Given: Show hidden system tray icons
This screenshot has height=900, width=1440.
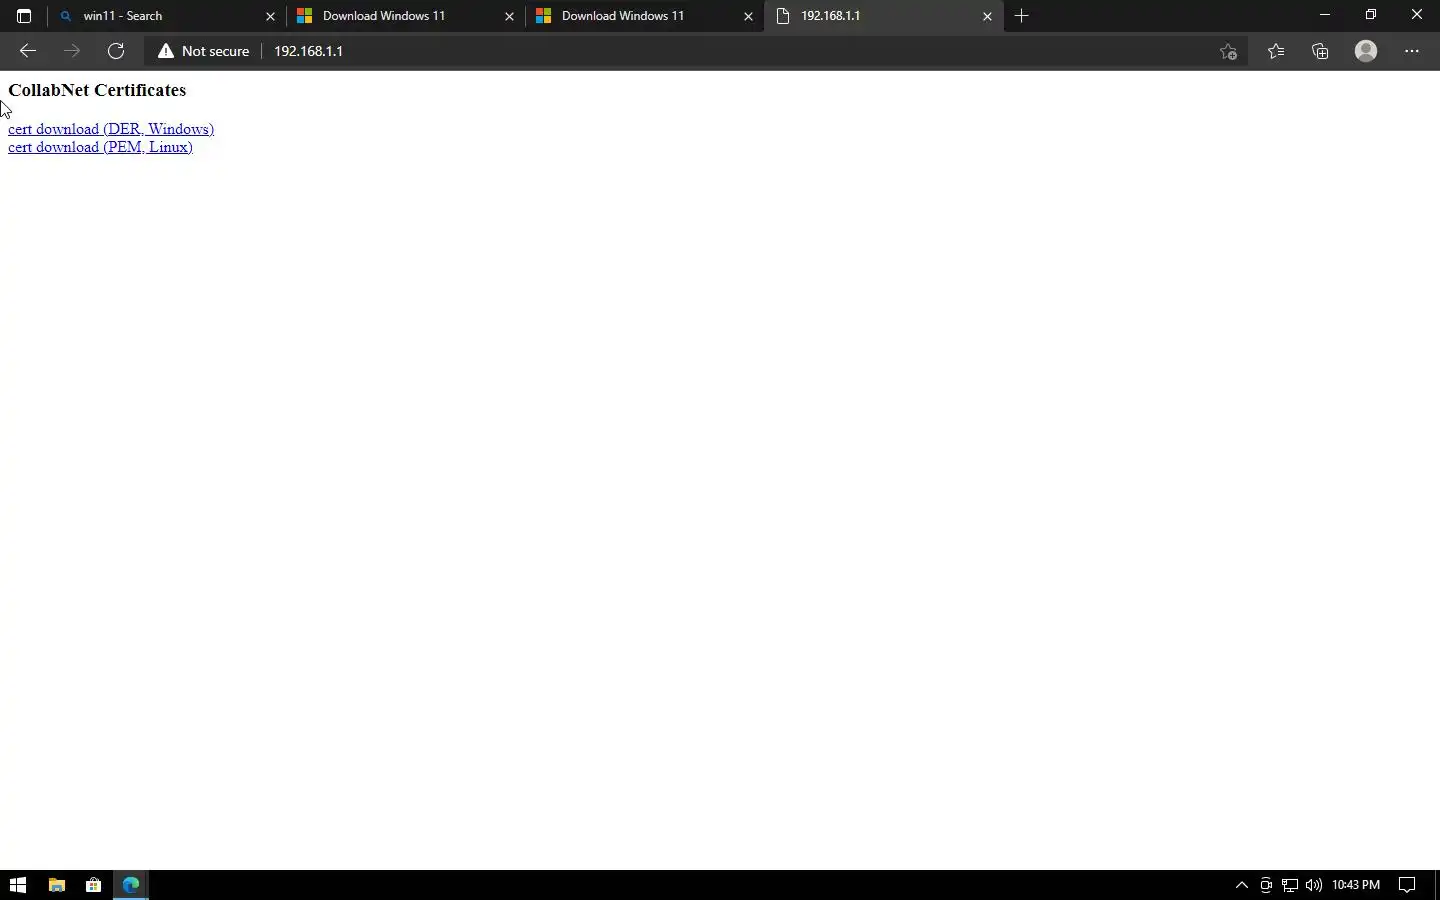Looking at the screenshot, I should pos(1242,885).
